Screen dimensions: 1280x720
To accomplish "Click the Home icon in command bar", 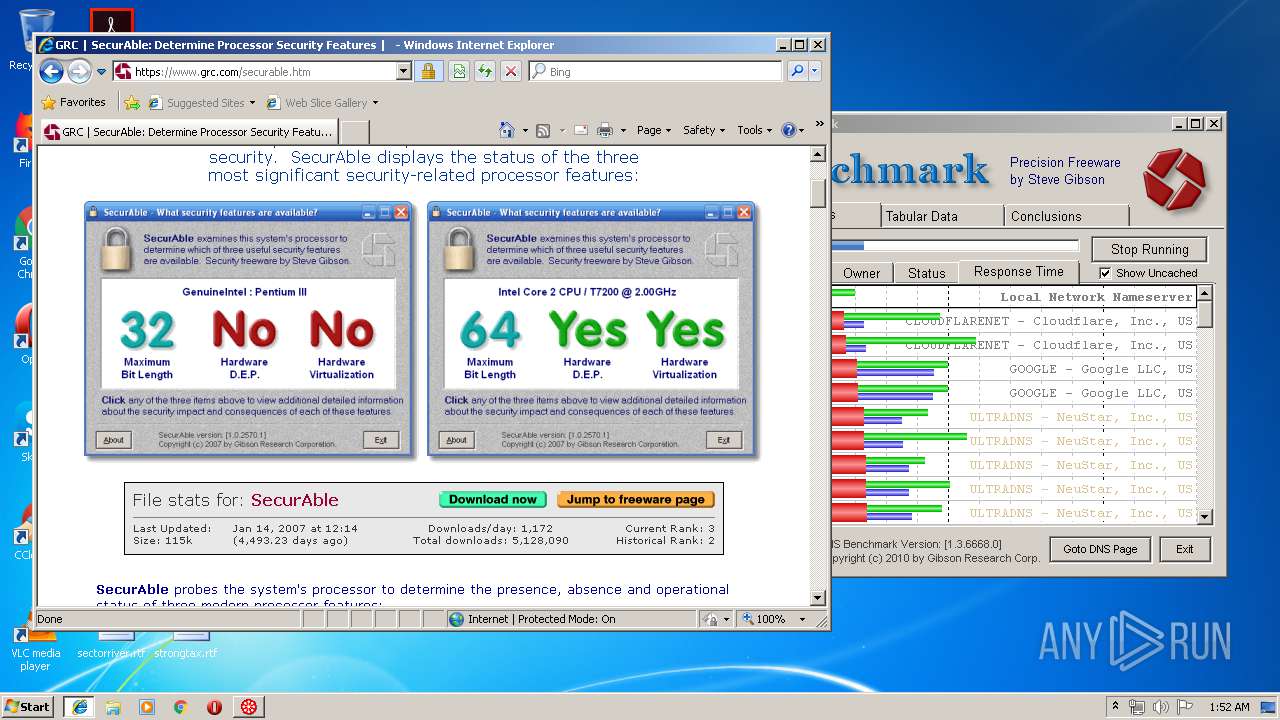I will (507, 130).
